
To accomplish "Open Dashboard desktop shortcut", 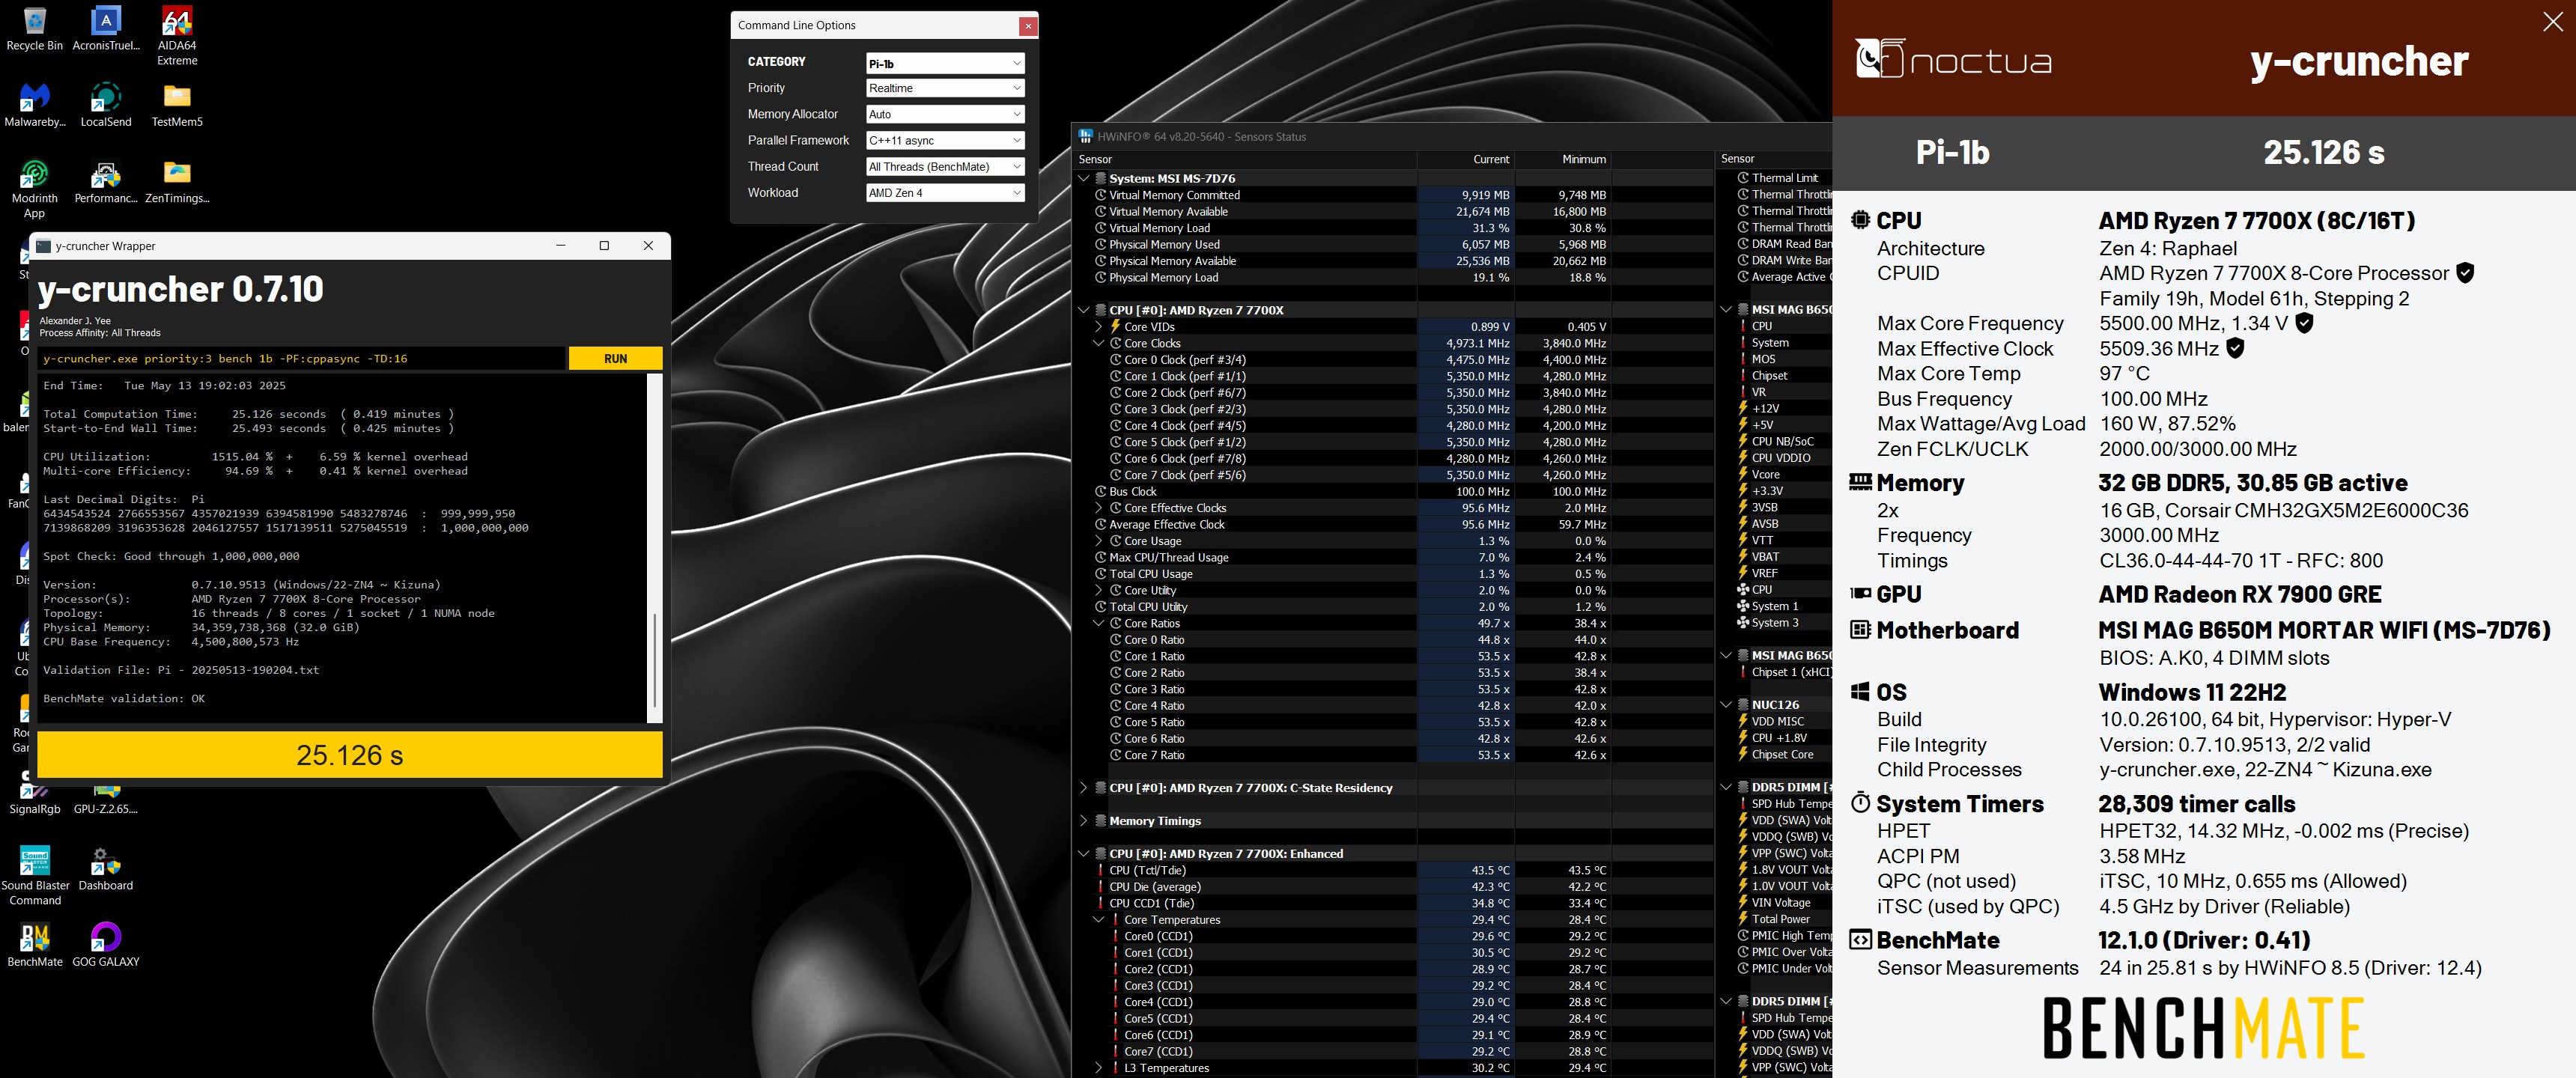I will click(x=106, y=869).
